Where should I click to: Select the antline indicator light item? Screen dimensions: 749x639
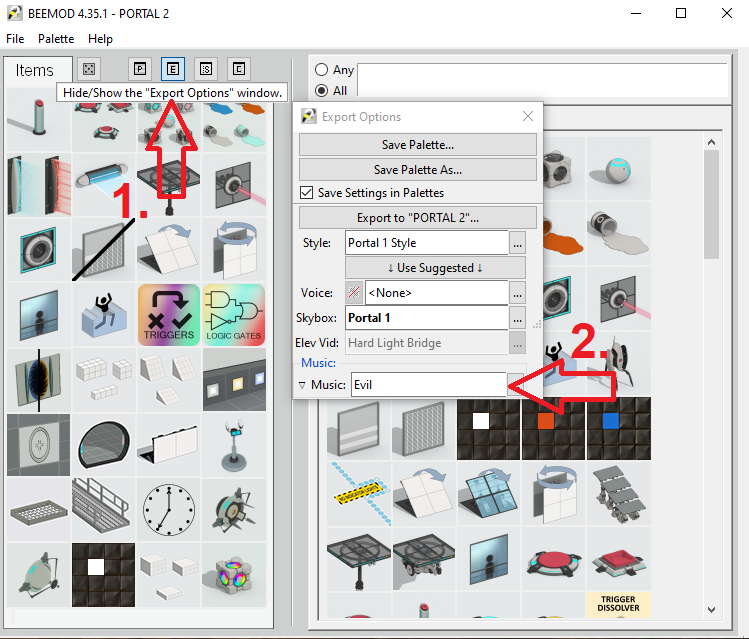(359, 494)
